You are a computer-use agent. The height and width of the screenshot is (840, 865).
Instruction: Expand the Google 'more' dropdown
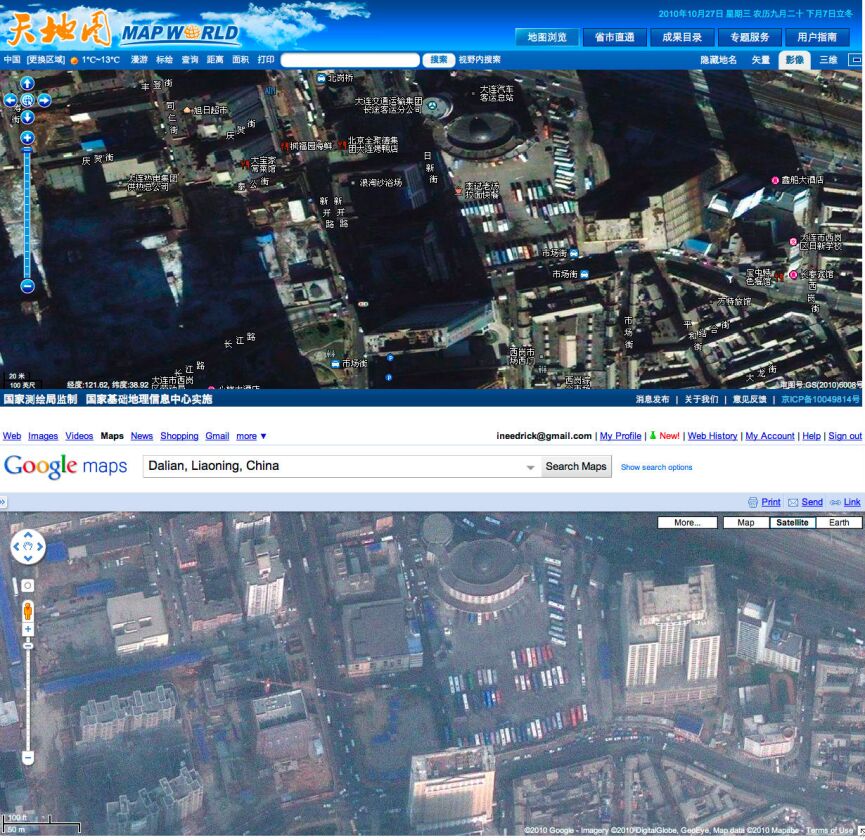pos(251,436)
